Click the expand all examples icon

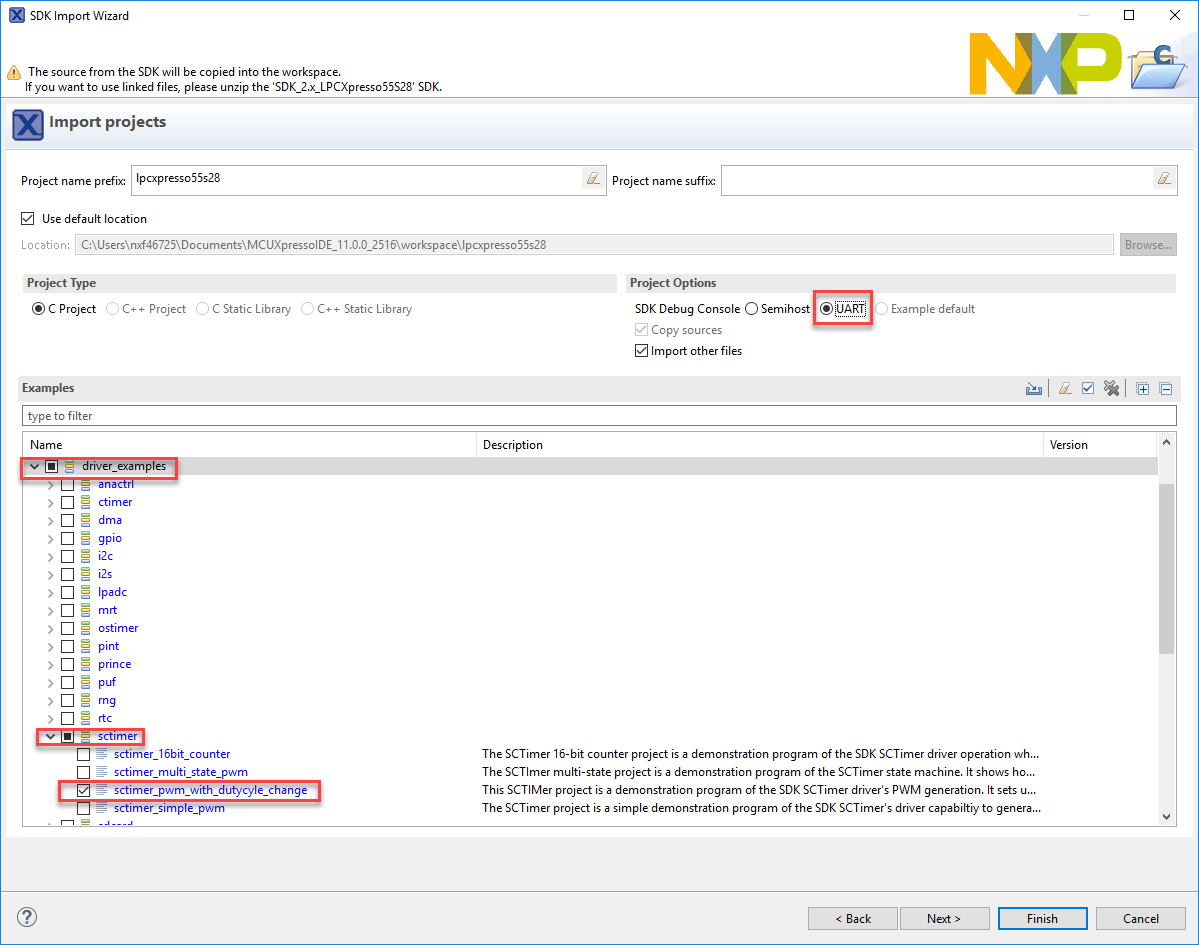click(1143, 389)
